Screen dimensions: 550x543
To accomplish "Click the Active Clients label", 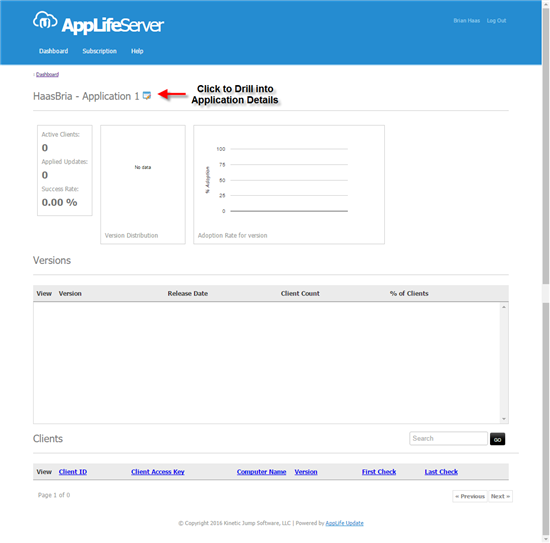I will point(61,134).
